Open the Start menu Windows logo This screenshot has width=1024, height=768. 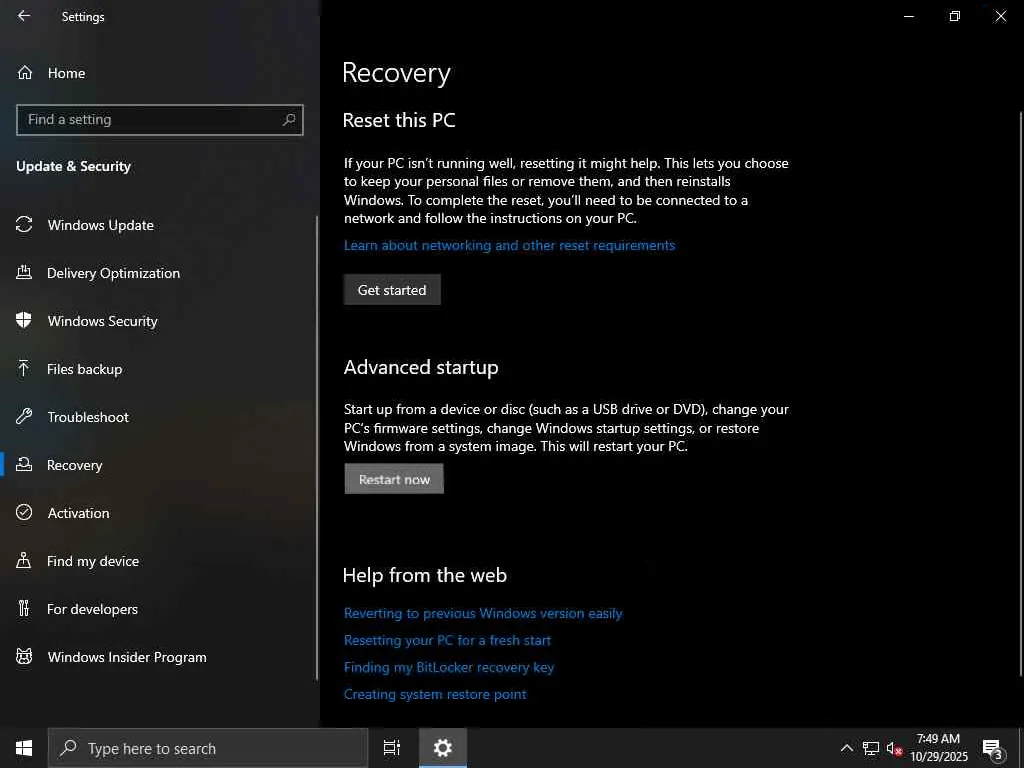pyautogui.click(x=24, y=748)
